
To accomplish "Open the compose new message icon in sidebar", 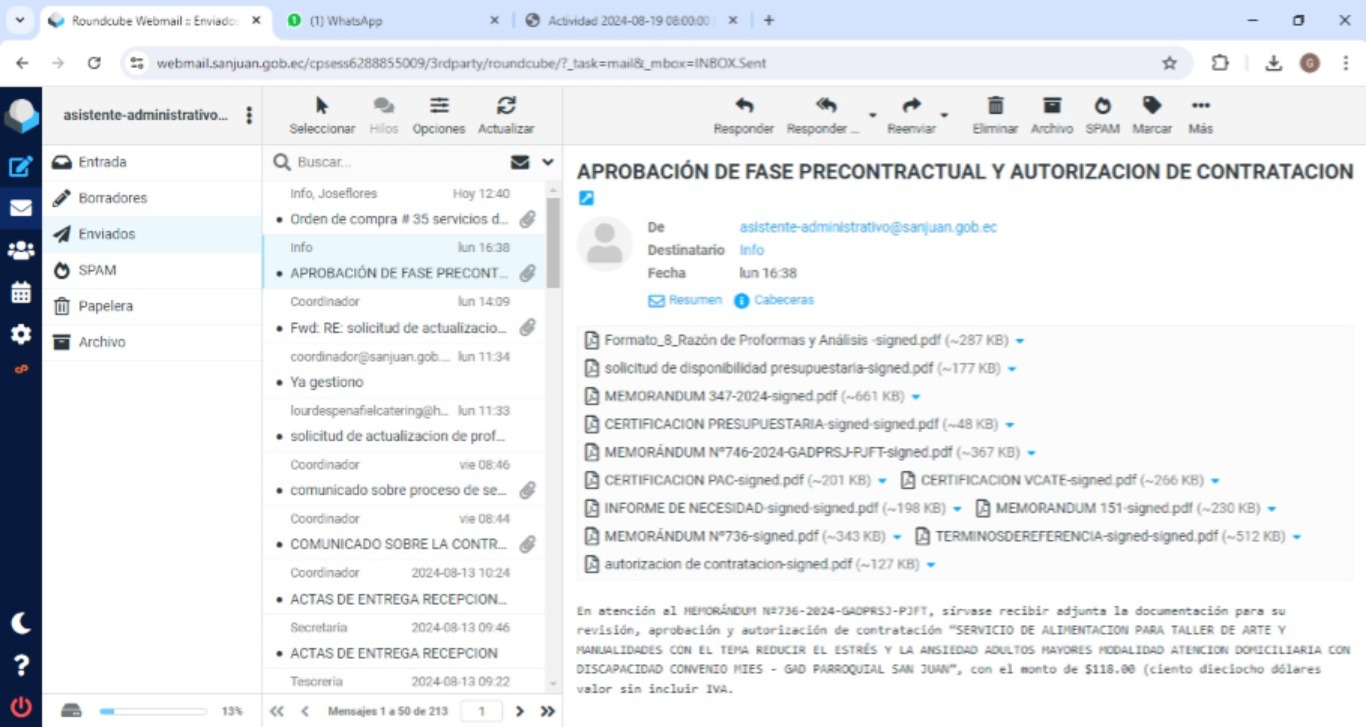I will (x=20, y=167).
